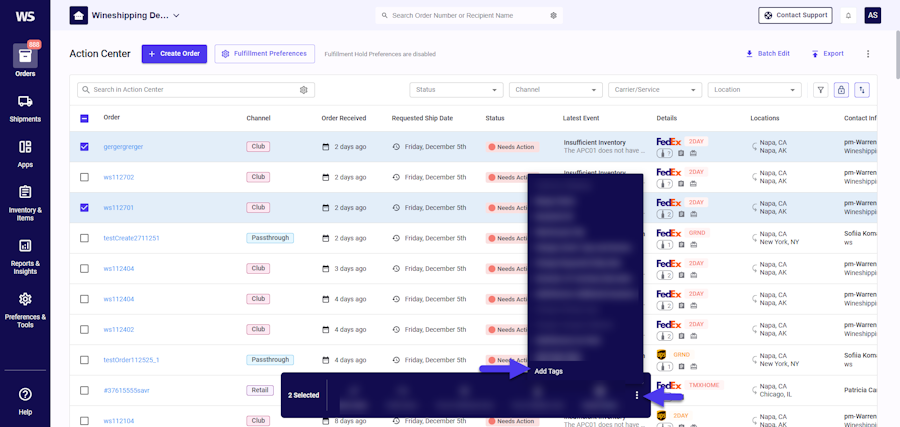Click the WS logo

coord(25,16)
